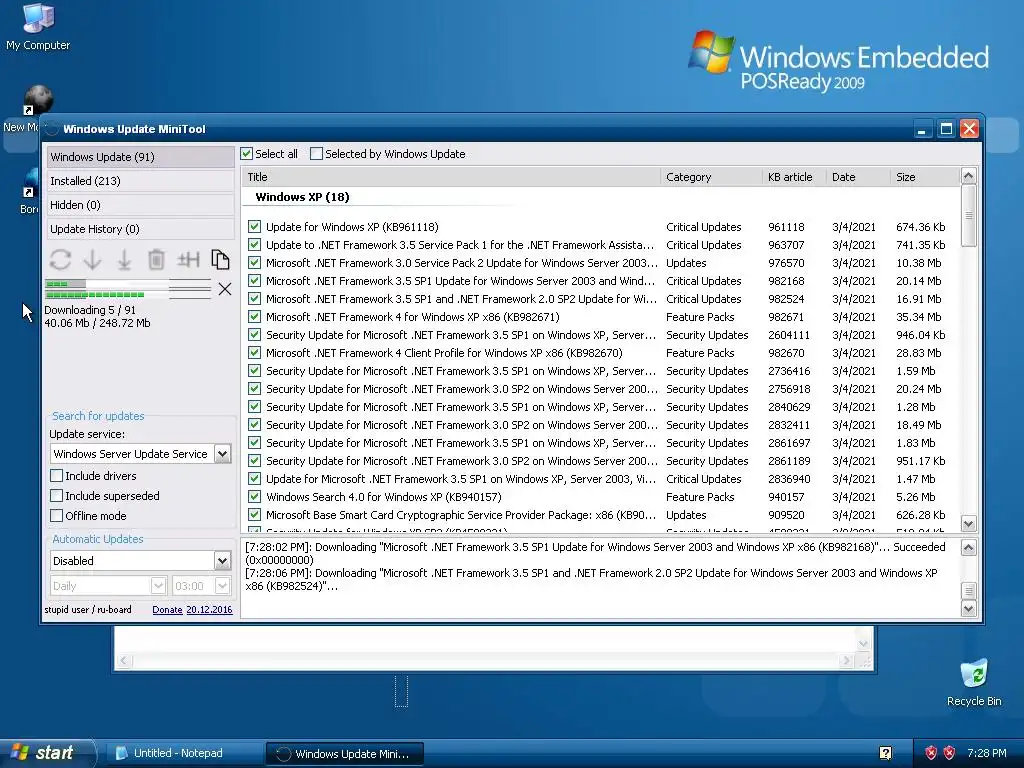This screenshot has width=1024, height=768.
Task: Select KB article cell 2861189
Action: (x=788, y=461)
